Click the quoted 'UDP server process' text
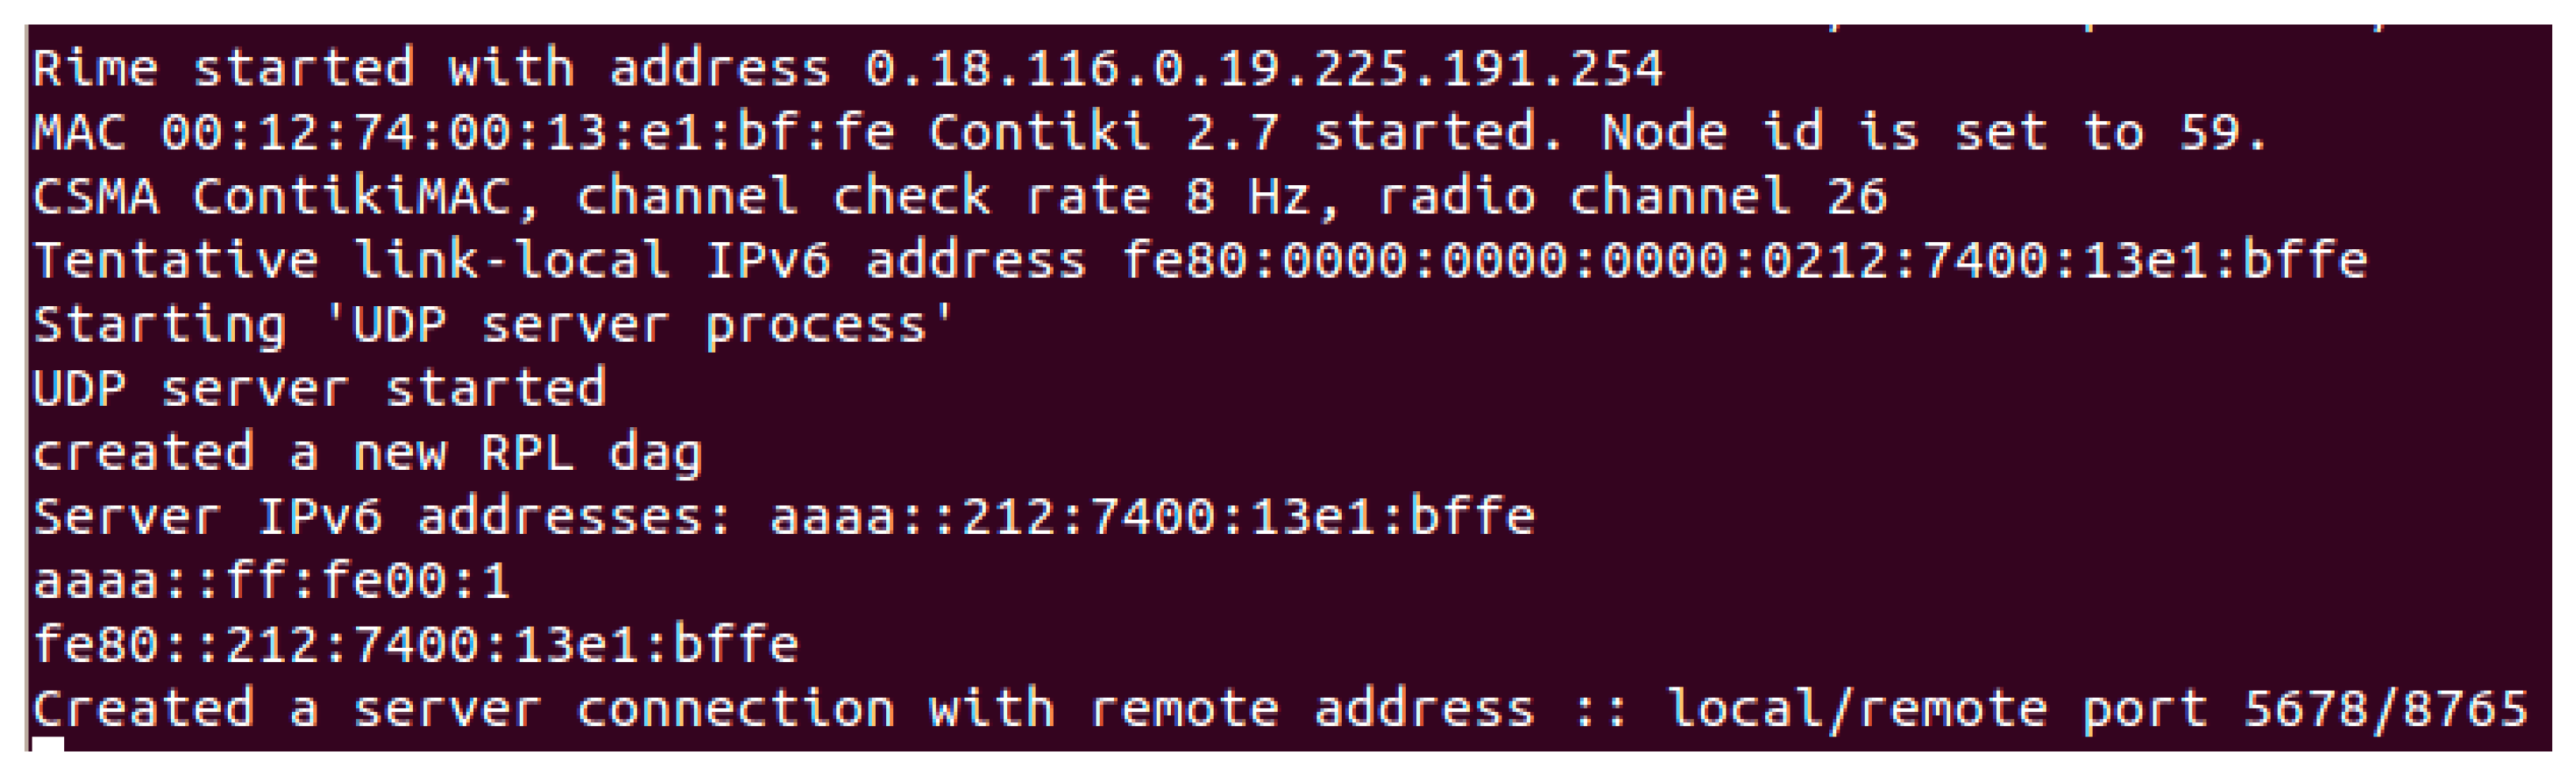2576x776 pixels. click(638, 324)
